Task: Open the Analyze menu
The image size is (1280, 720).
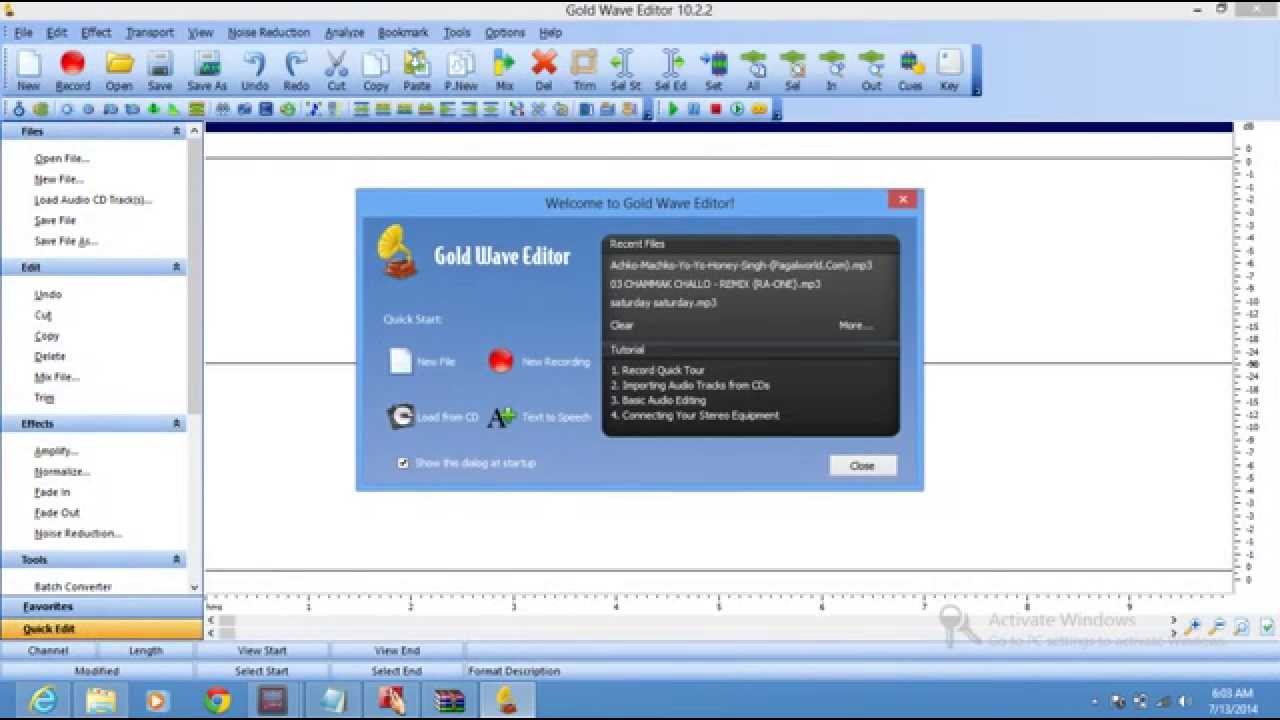Action: tap(345, 33)
